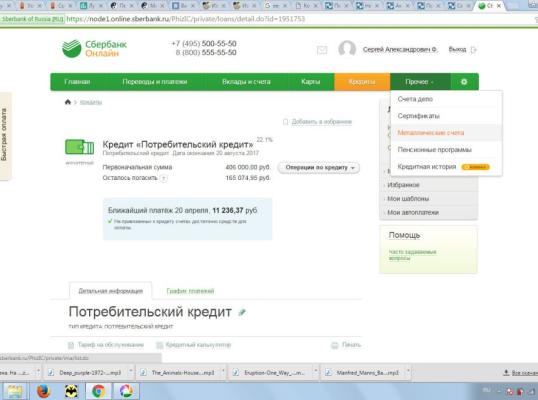Go to Главная menu item
This screenshot has height=400, width=538.
(77, 82)
